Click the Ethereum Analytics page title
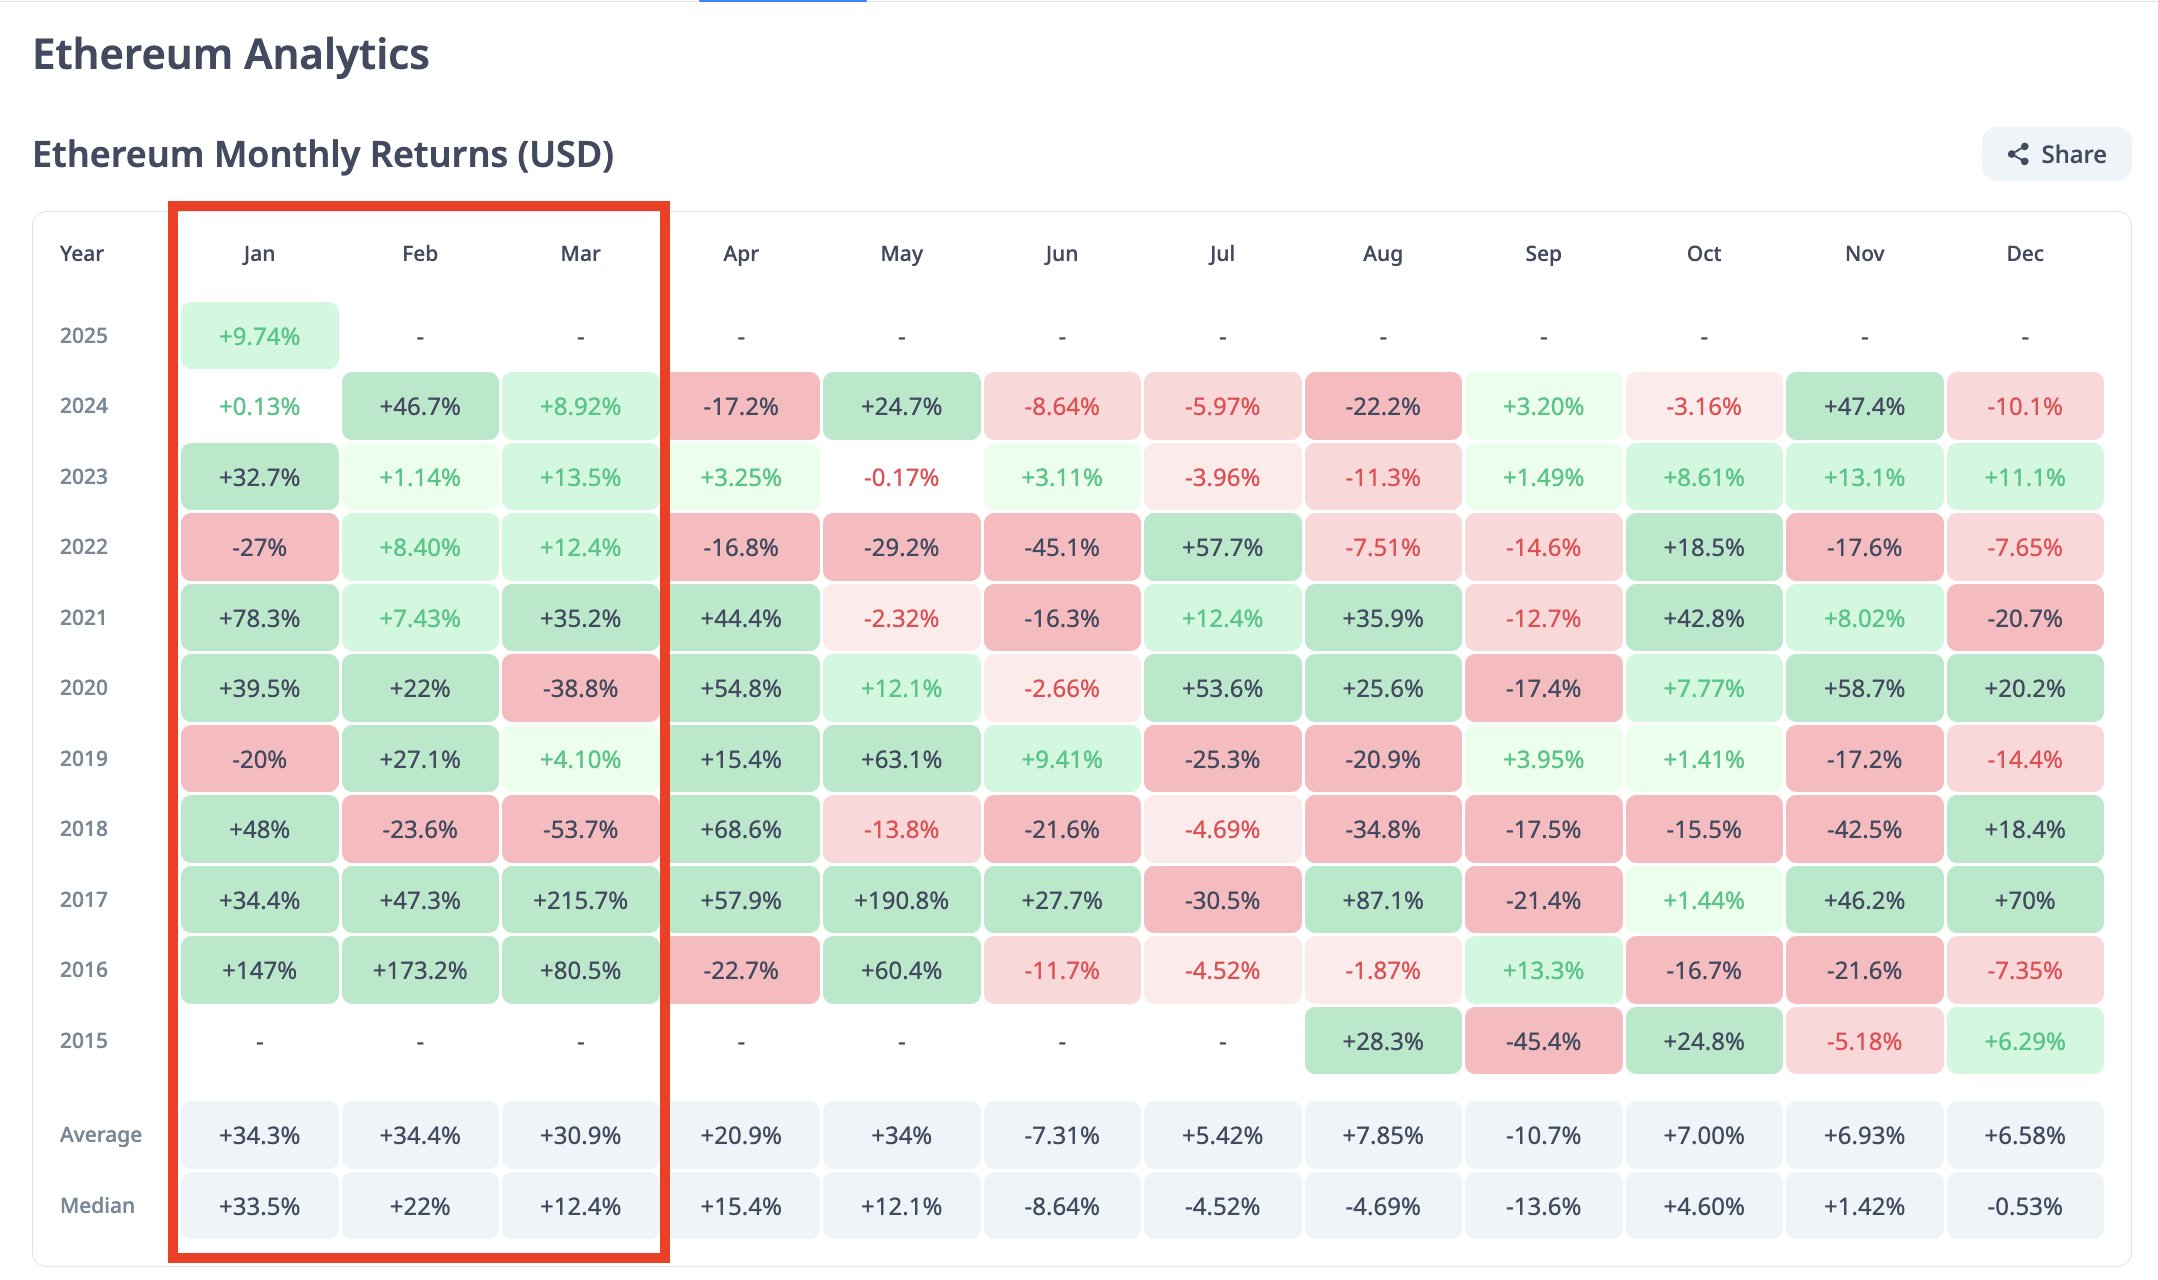Screen dimensions: 2158x1280 click(x=231, y=55)
